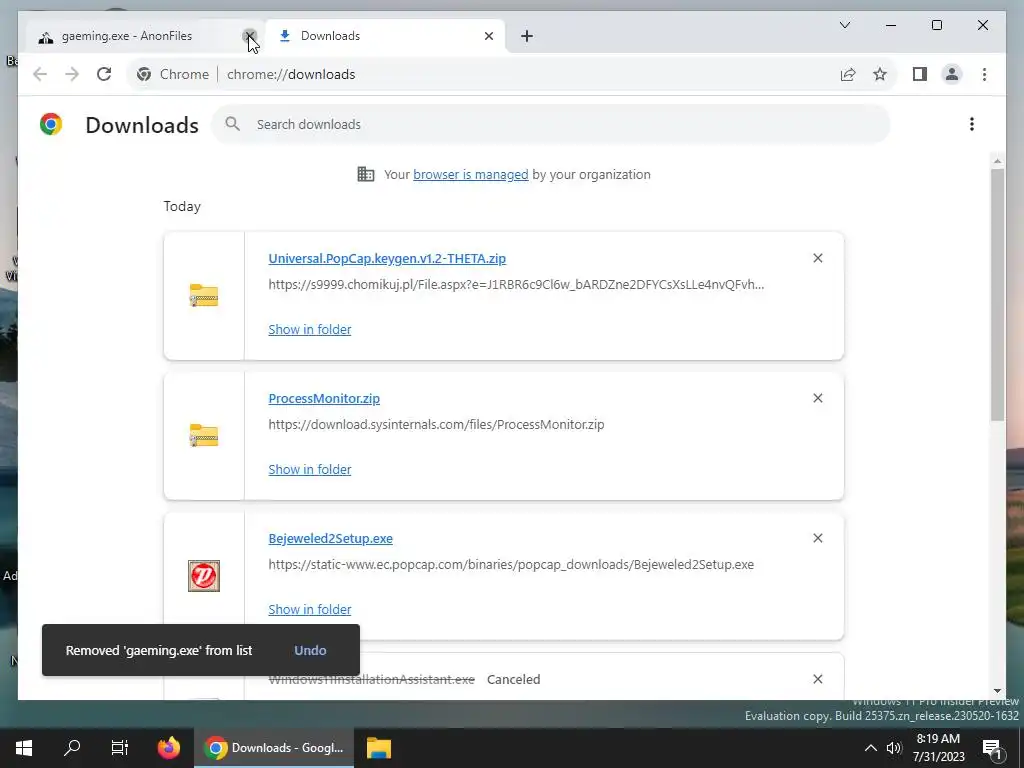
Task: Select the Downloads - Google Chrome taskbar button
Action: [x=274, y=748]
